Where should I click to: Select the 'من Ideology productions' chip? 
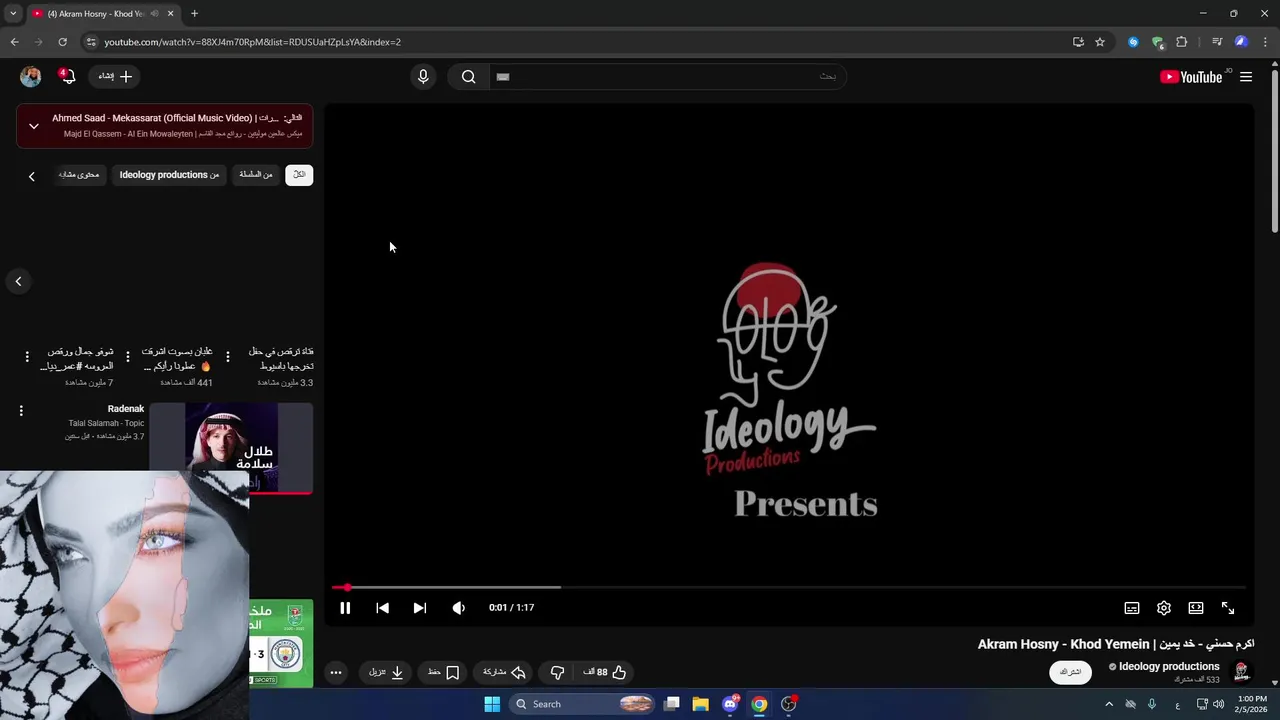pyautogui.click(x=169, y=175)
